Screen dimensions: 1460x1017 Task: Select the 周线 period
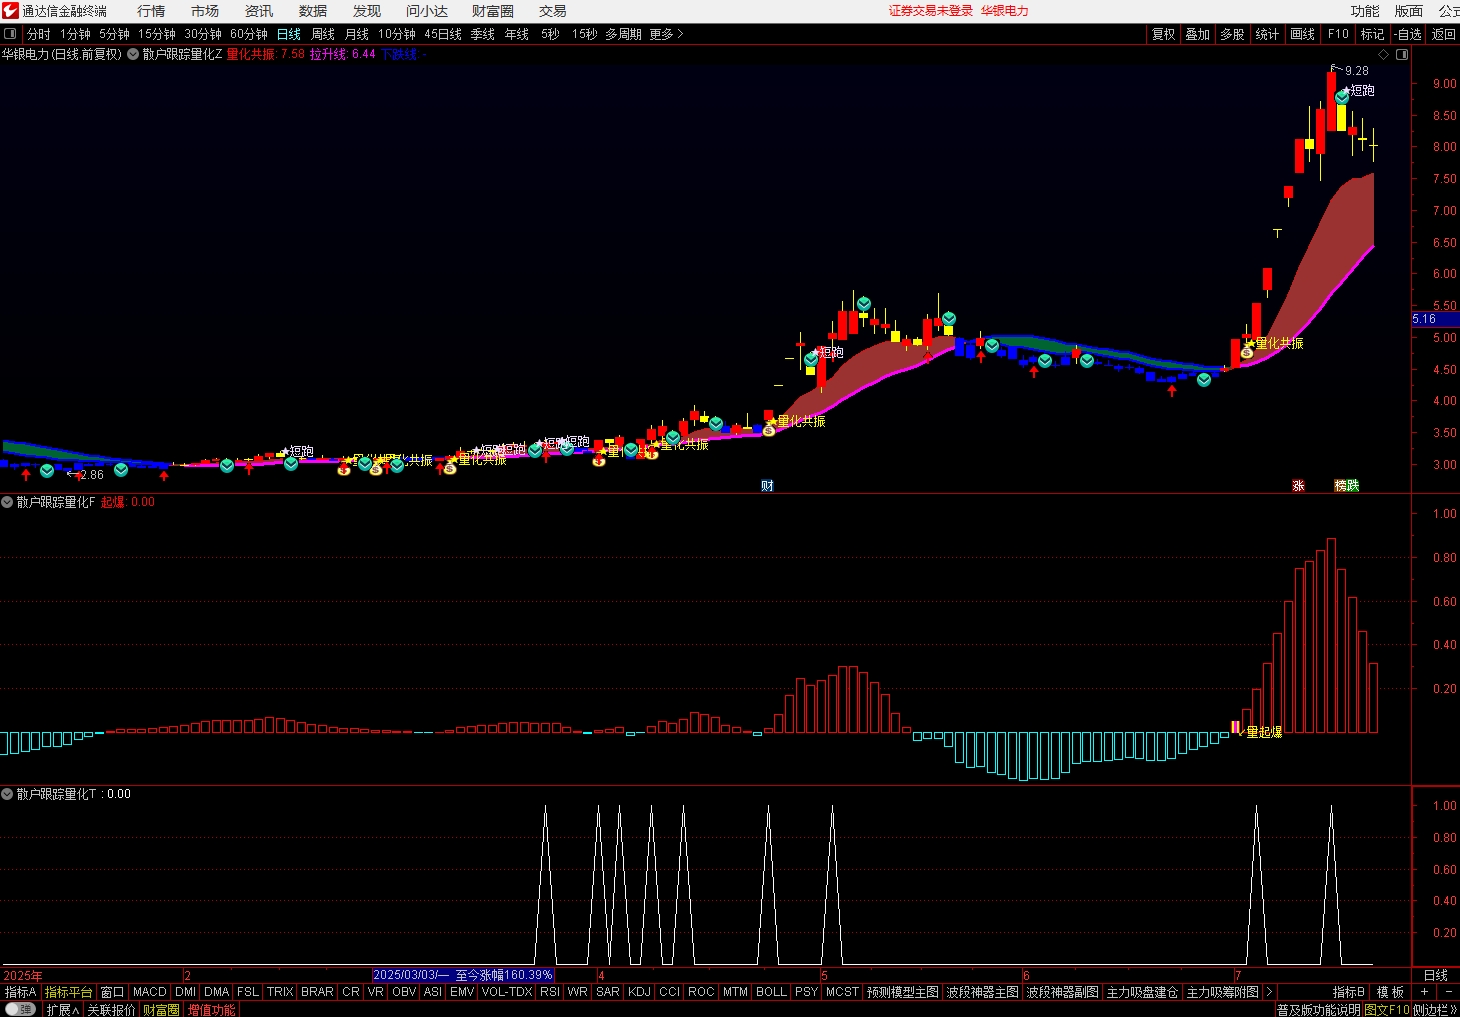(x=323, y=34)
